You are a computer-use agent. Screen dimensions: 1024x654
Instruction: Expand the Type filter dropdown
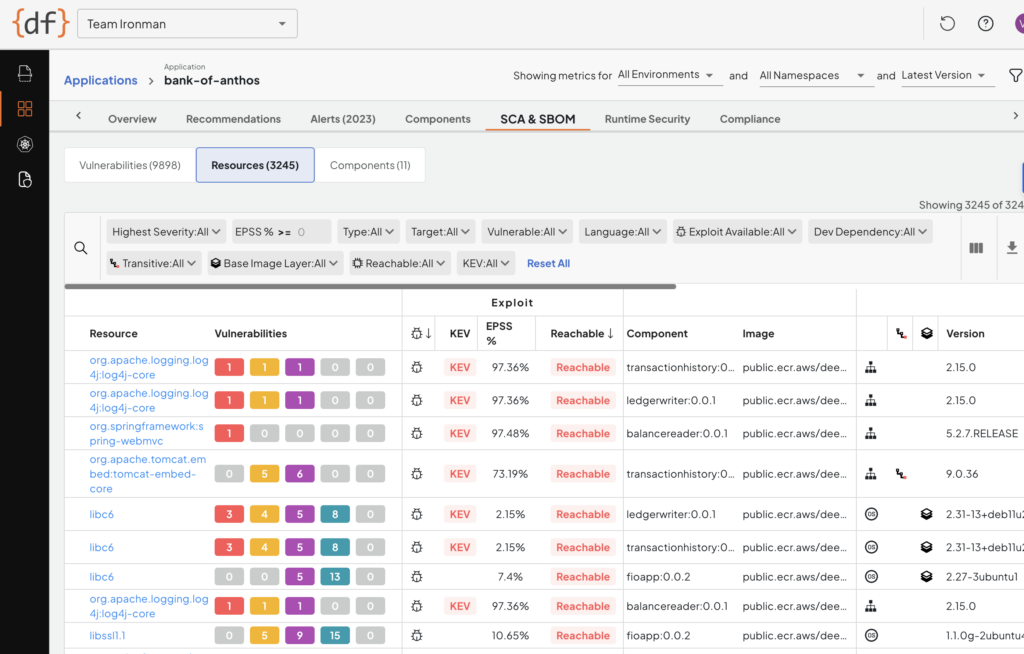coord(368,232)
